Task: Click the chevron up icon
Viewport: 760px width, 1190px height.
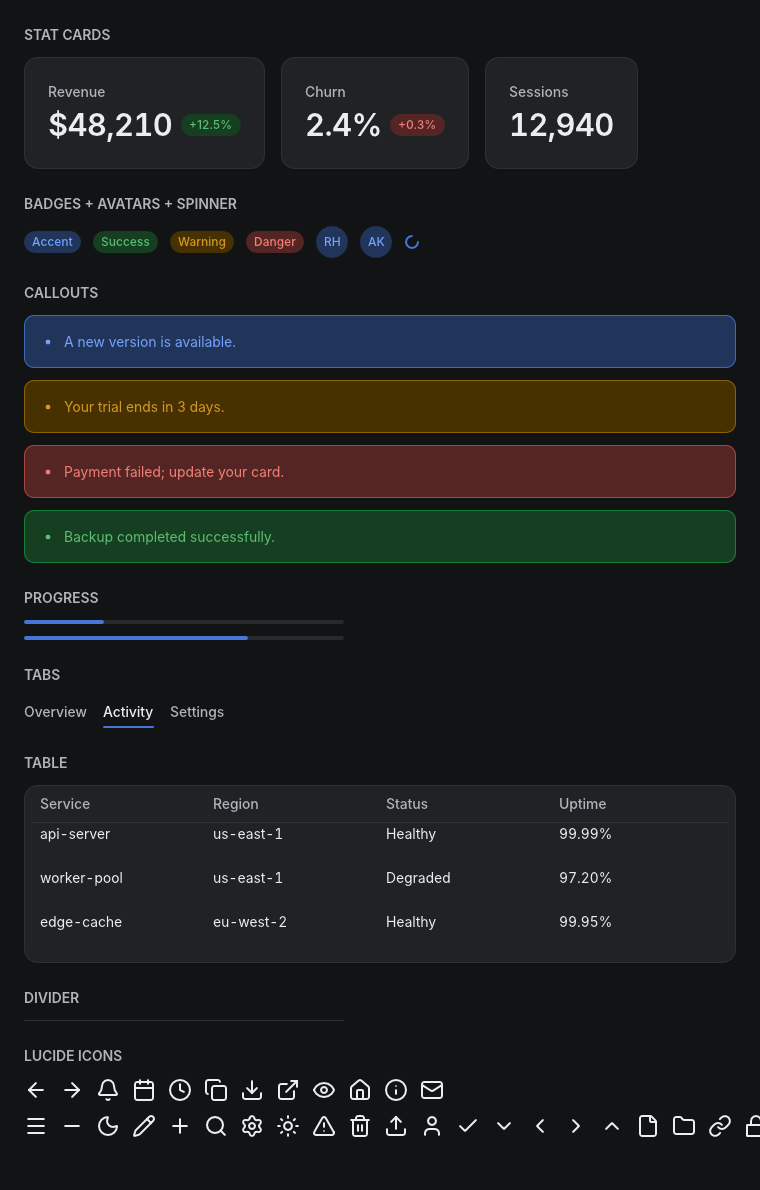Action: click(x=612, y=1126)
